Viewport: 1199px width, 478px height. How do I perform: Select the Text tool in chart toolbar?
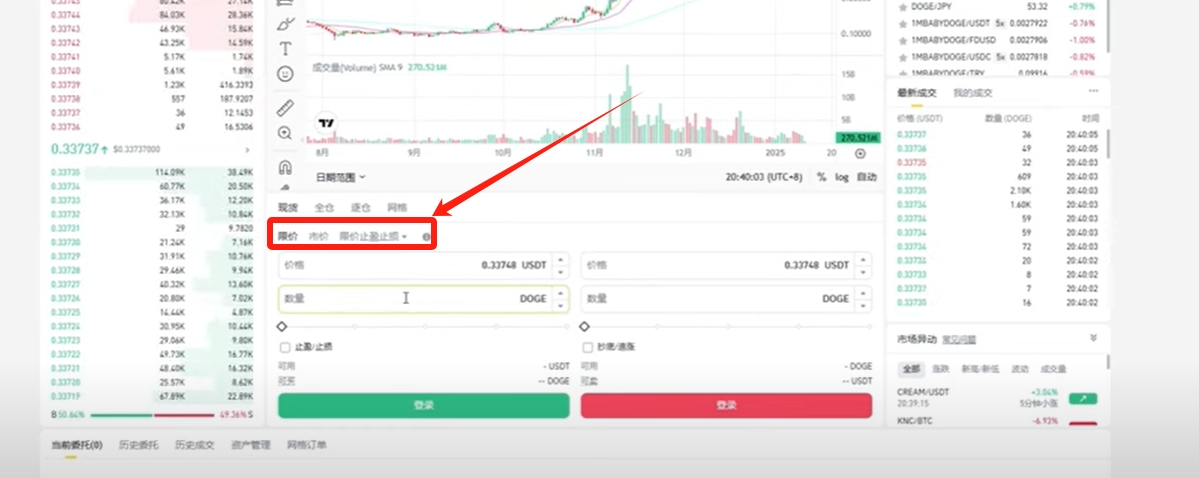[x=285, y=49]
